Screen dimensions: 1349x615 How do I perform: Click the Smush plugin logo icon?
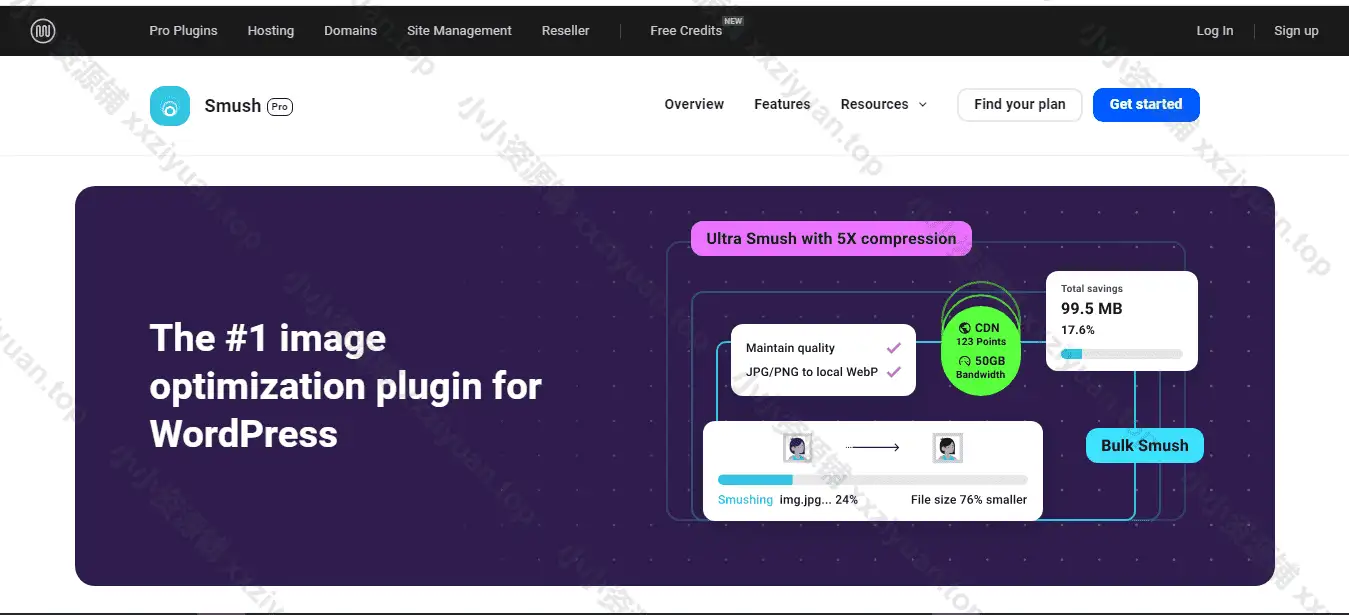pyautogui.click(x=170, y=106)
